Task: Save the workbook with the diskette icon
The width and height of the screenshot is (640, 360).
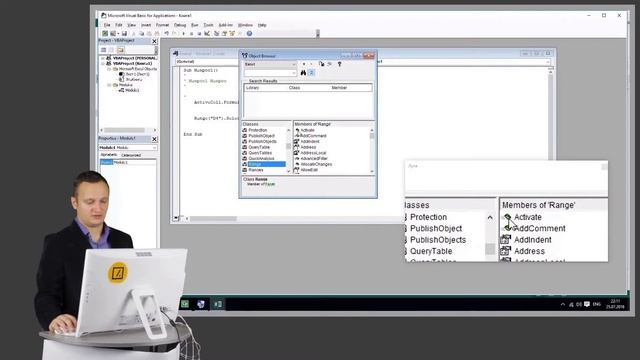Action: pyautogui.click(x=124, y=33)
